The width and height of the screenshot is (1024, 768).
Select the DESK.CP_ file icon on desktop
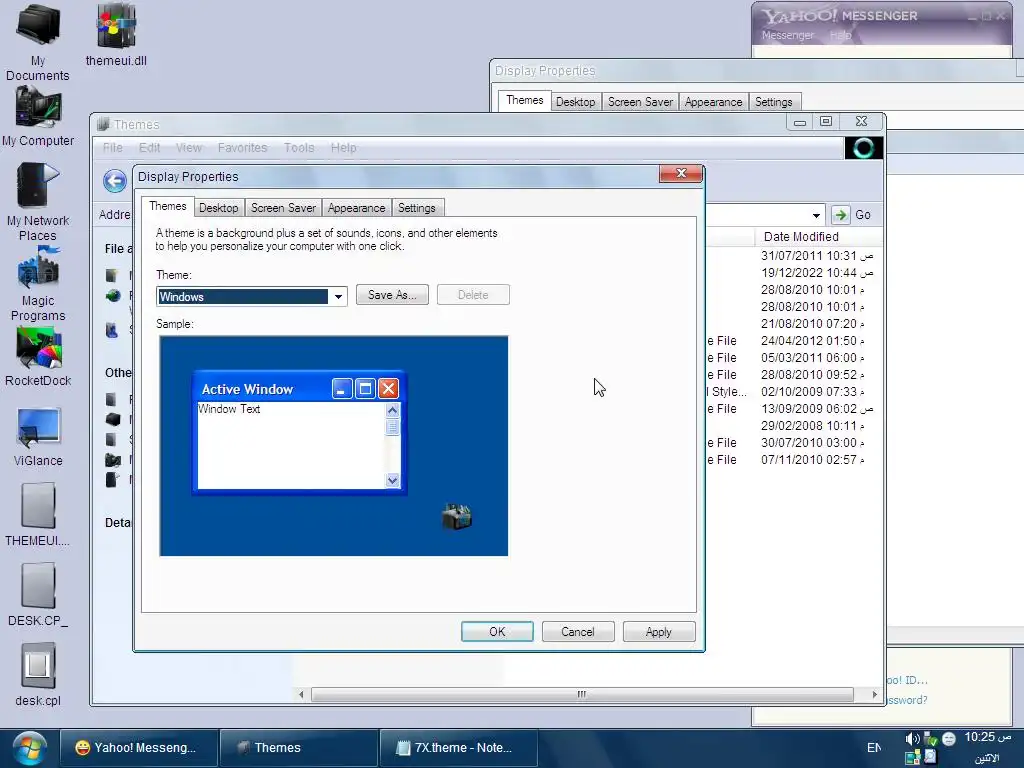38,596
